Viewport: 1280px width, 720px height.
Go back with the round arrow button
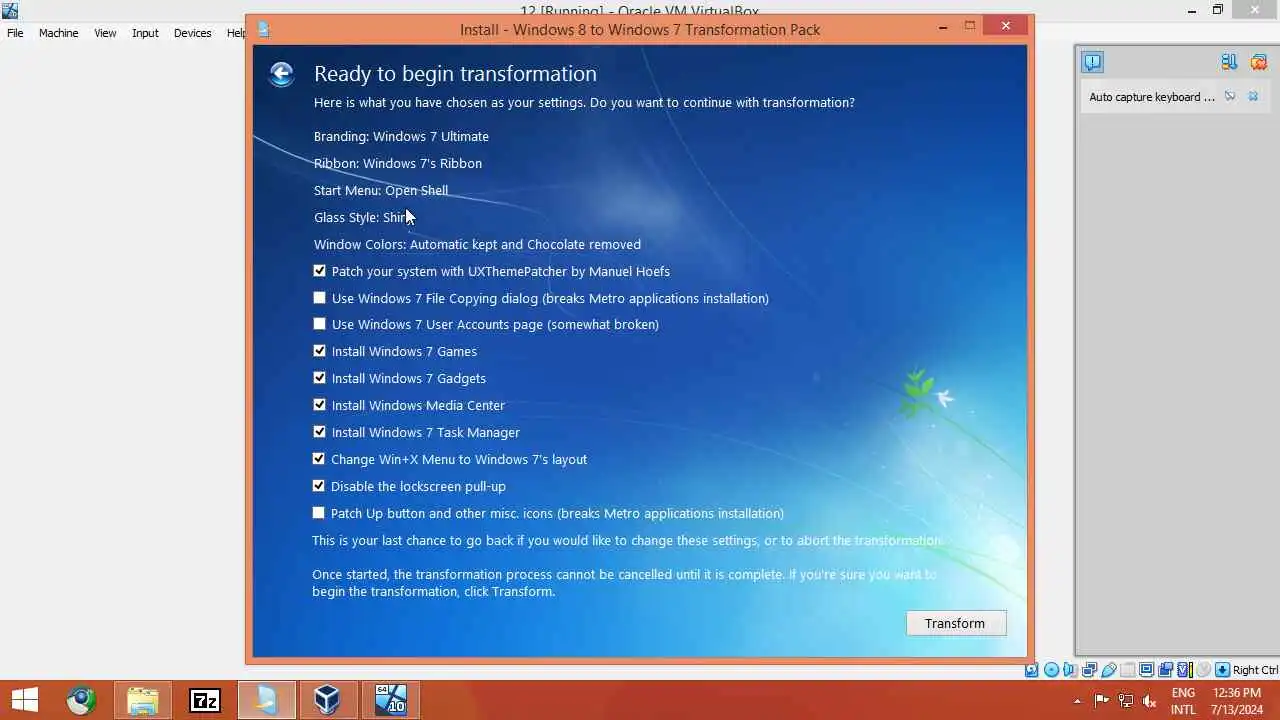point(281,74)
